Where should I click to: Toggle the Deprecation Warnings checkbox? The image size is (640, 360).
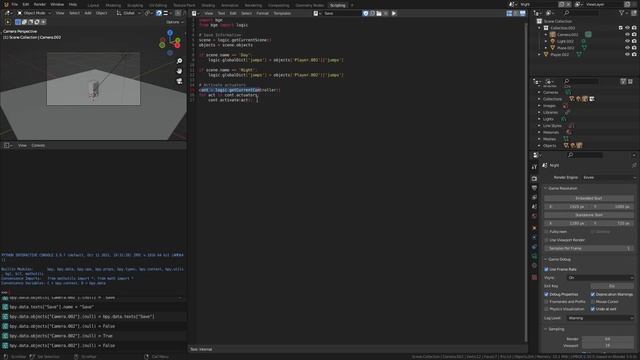click(593, 294)
